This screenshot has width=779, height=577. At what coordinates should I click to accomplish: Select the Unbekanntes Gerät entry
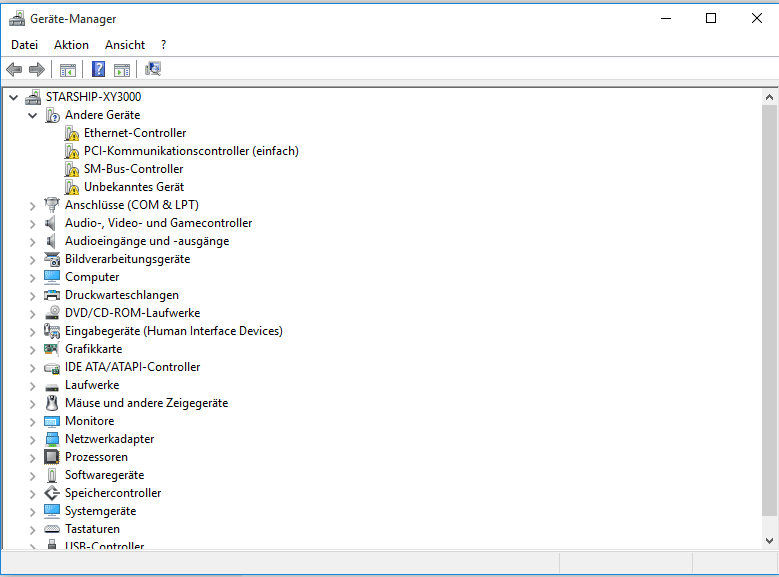tap(134, 187)
